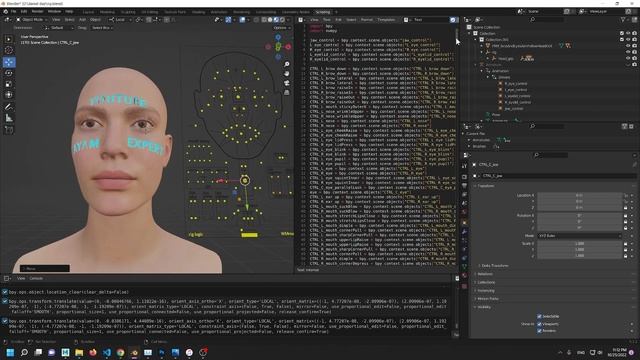The width and height of the screenshot is (640, 360).
Task: Open Windows taskbar search
Action: pyautogui.click(x=24, y=352)
